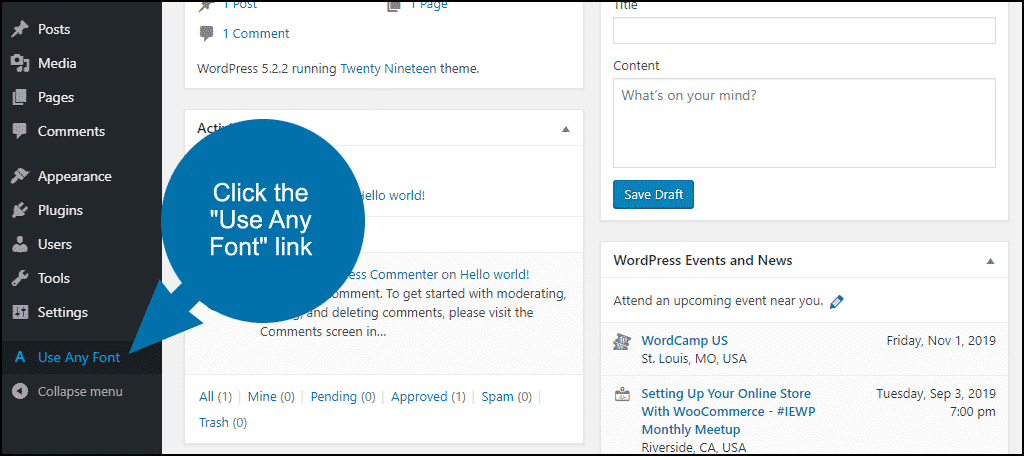1024x456 pixels.
Task: Filter comments by Pending
Action: click(x=333, y=397)
